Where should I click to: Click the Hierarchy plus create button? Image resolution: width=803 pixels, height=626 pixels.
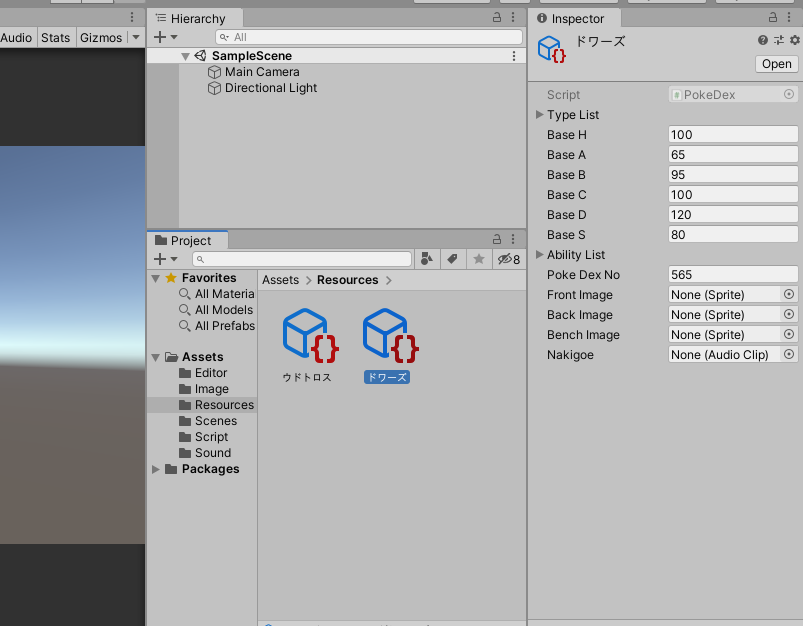pyautogui.click(x=160, y=37)
